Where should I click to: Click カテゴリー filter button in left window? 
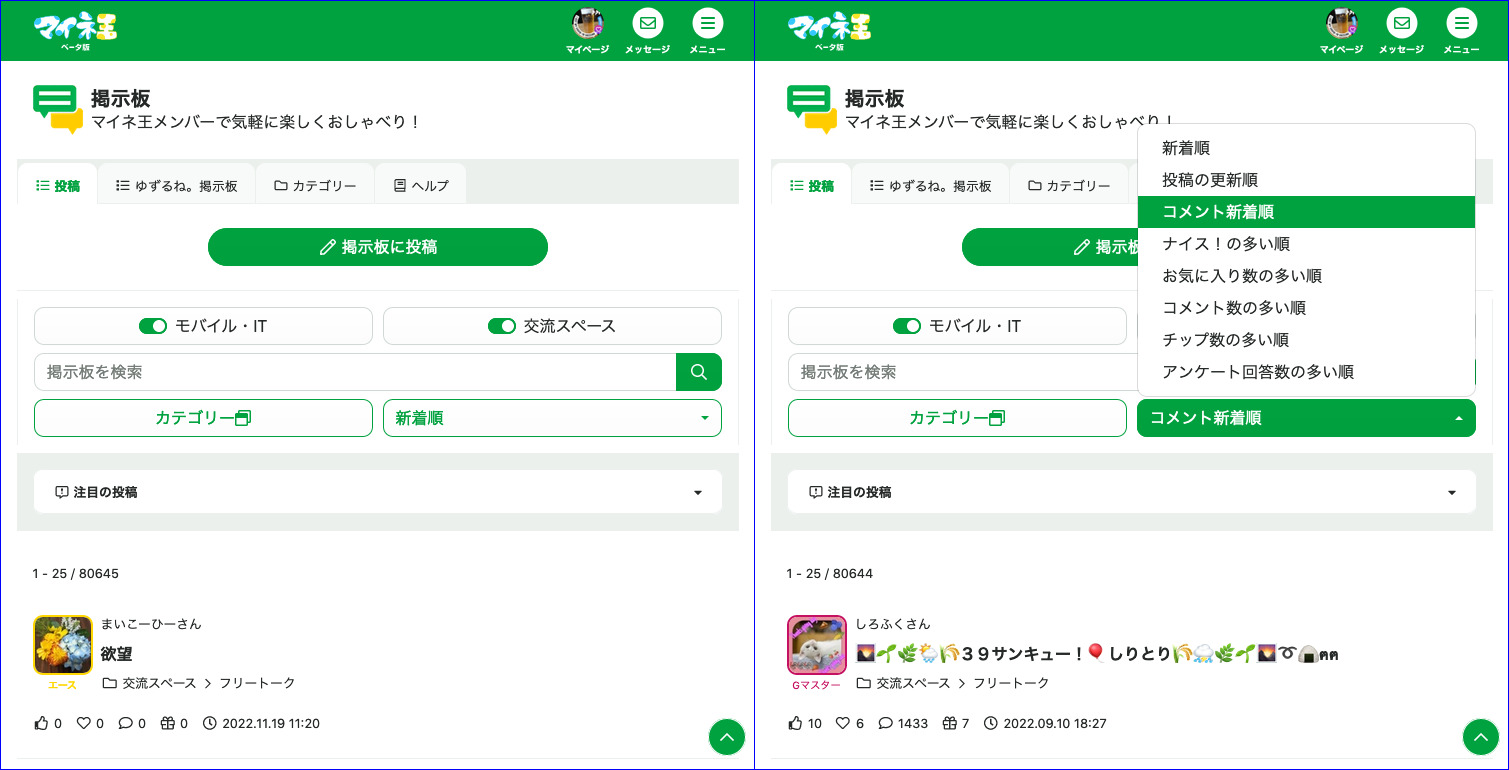[203, 418]
